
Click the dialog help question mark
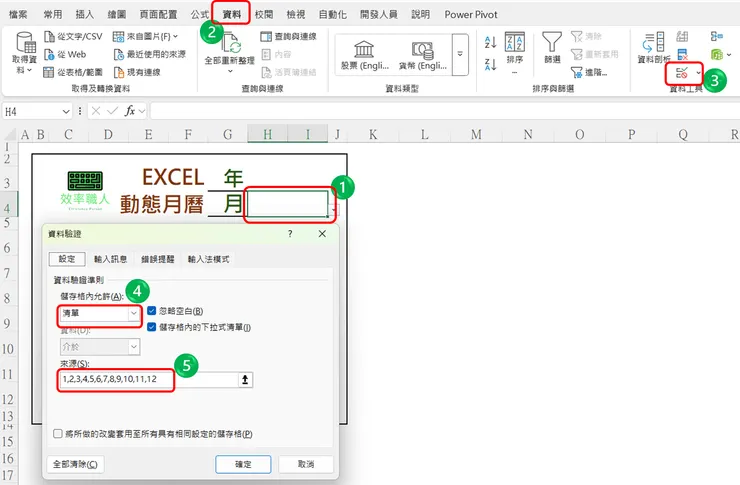tap(290, 234)
